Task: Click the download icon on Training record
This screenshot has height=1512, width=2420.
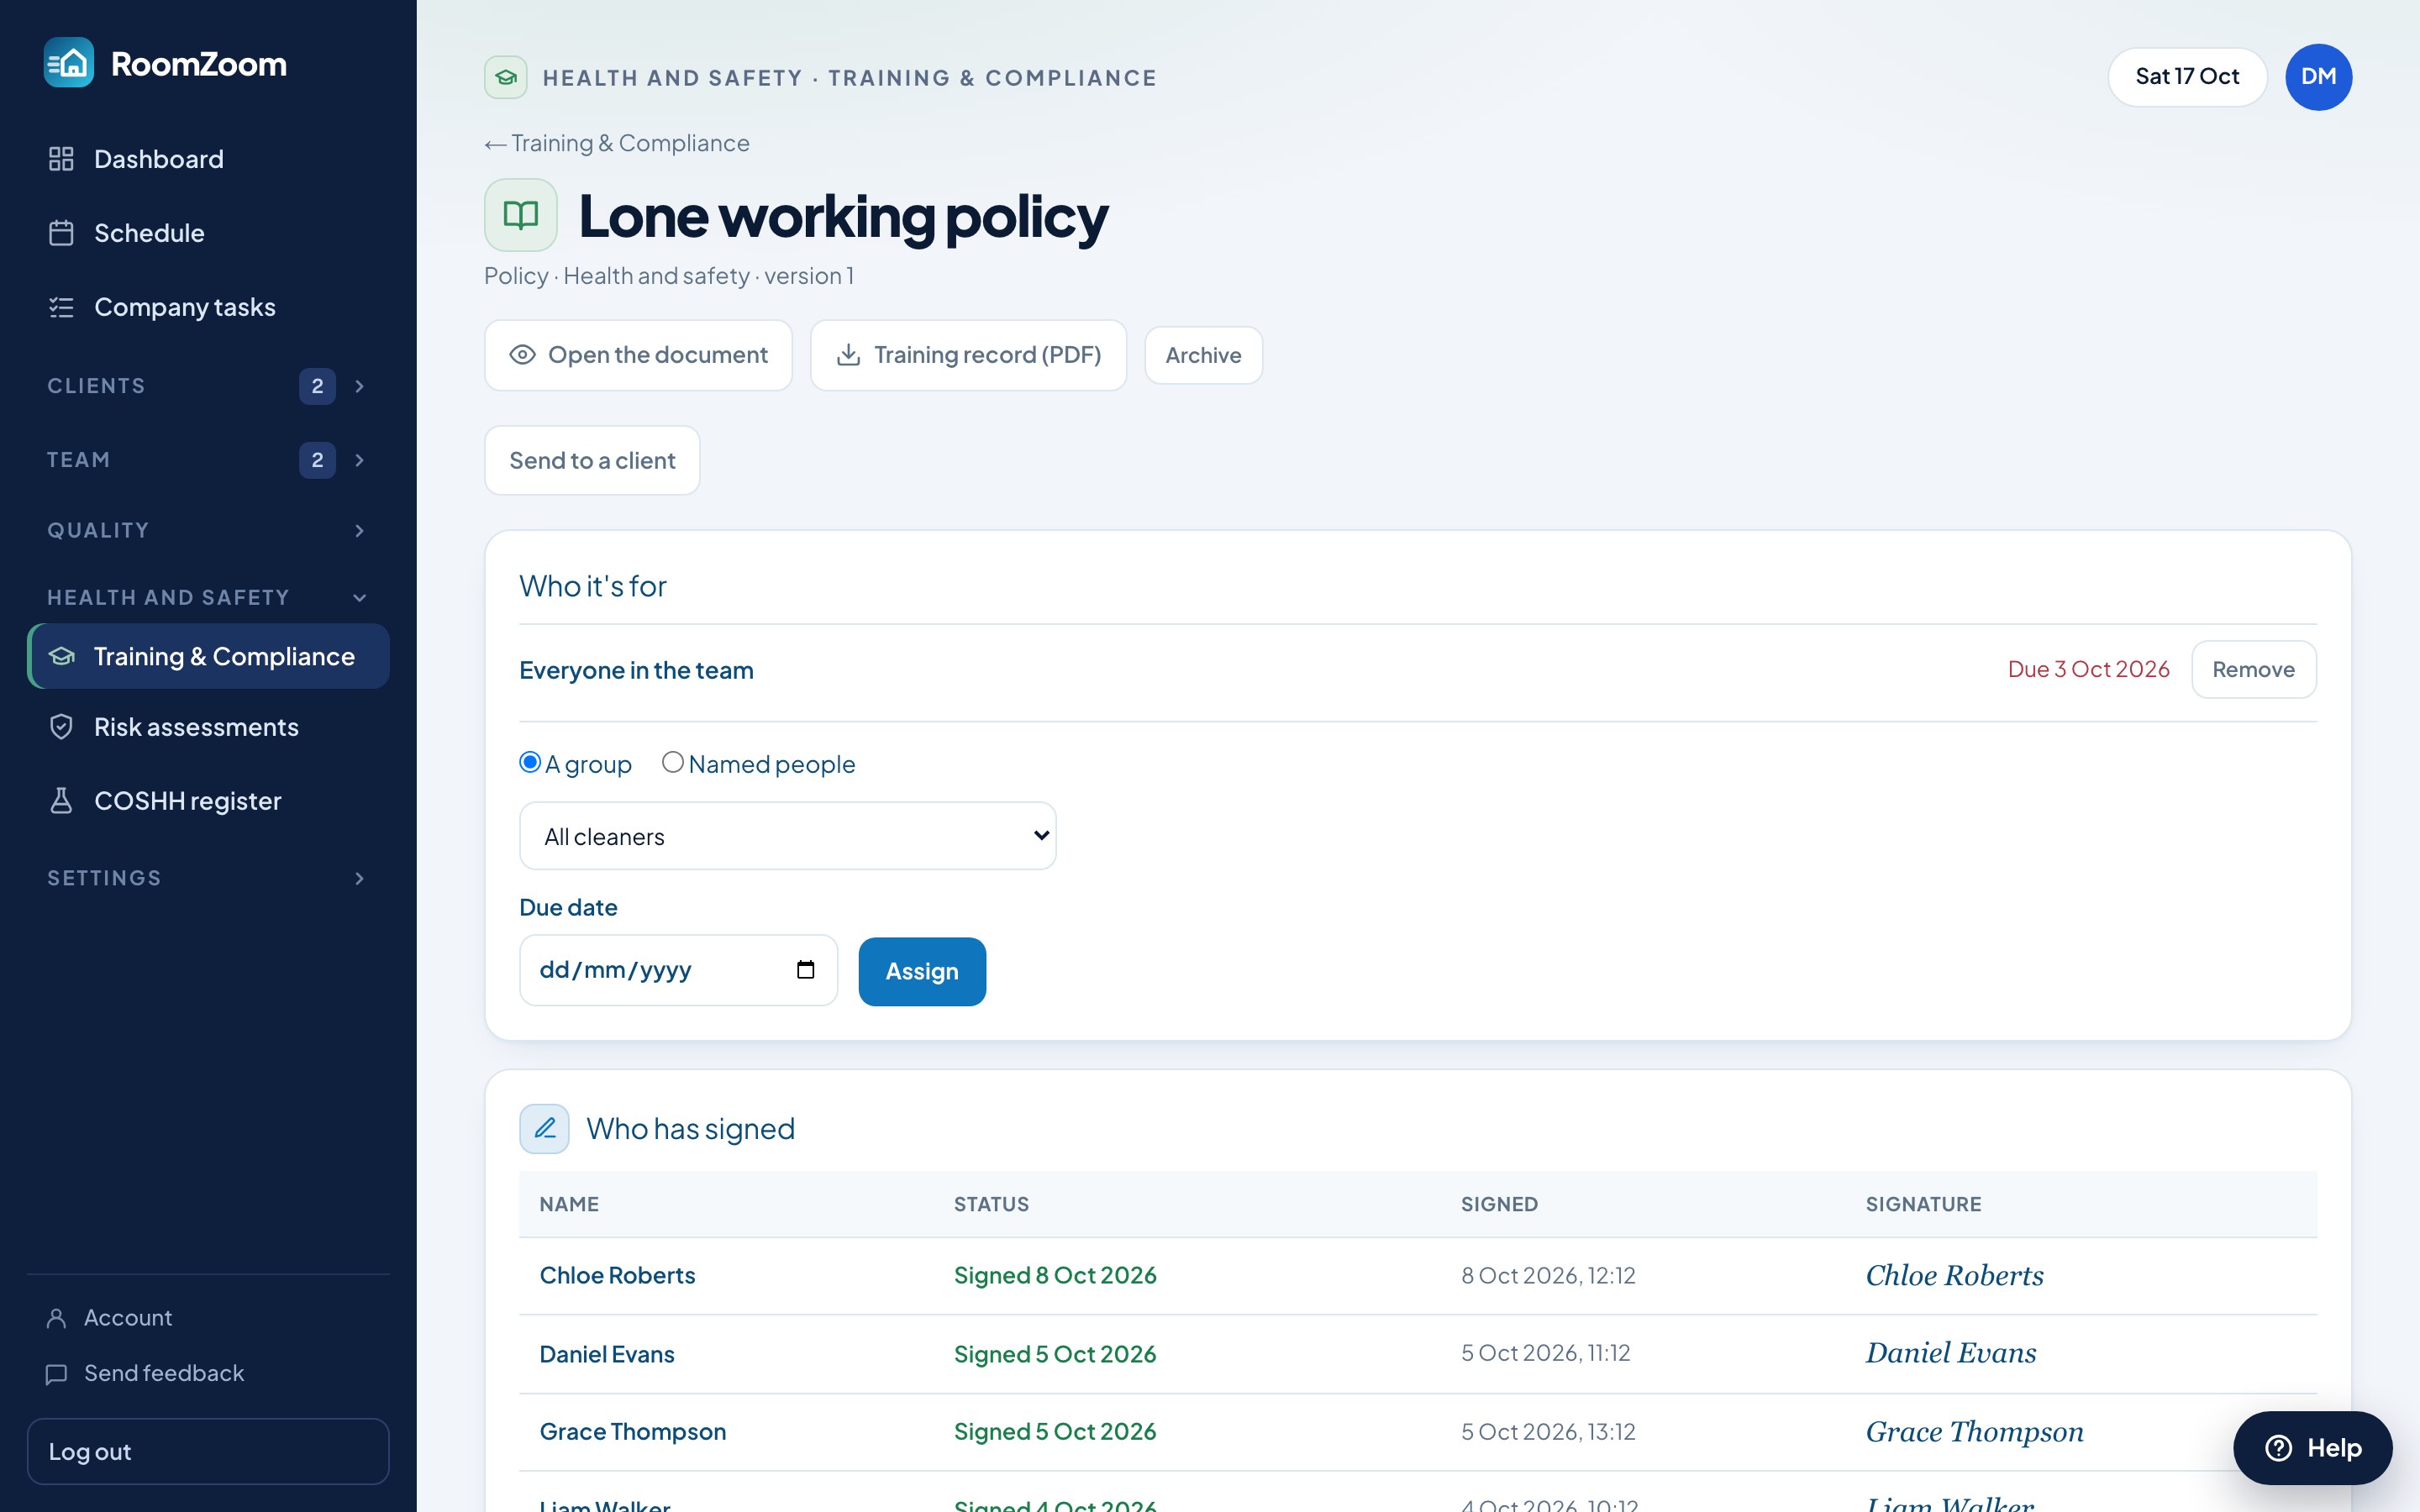Action: (848, 355)
